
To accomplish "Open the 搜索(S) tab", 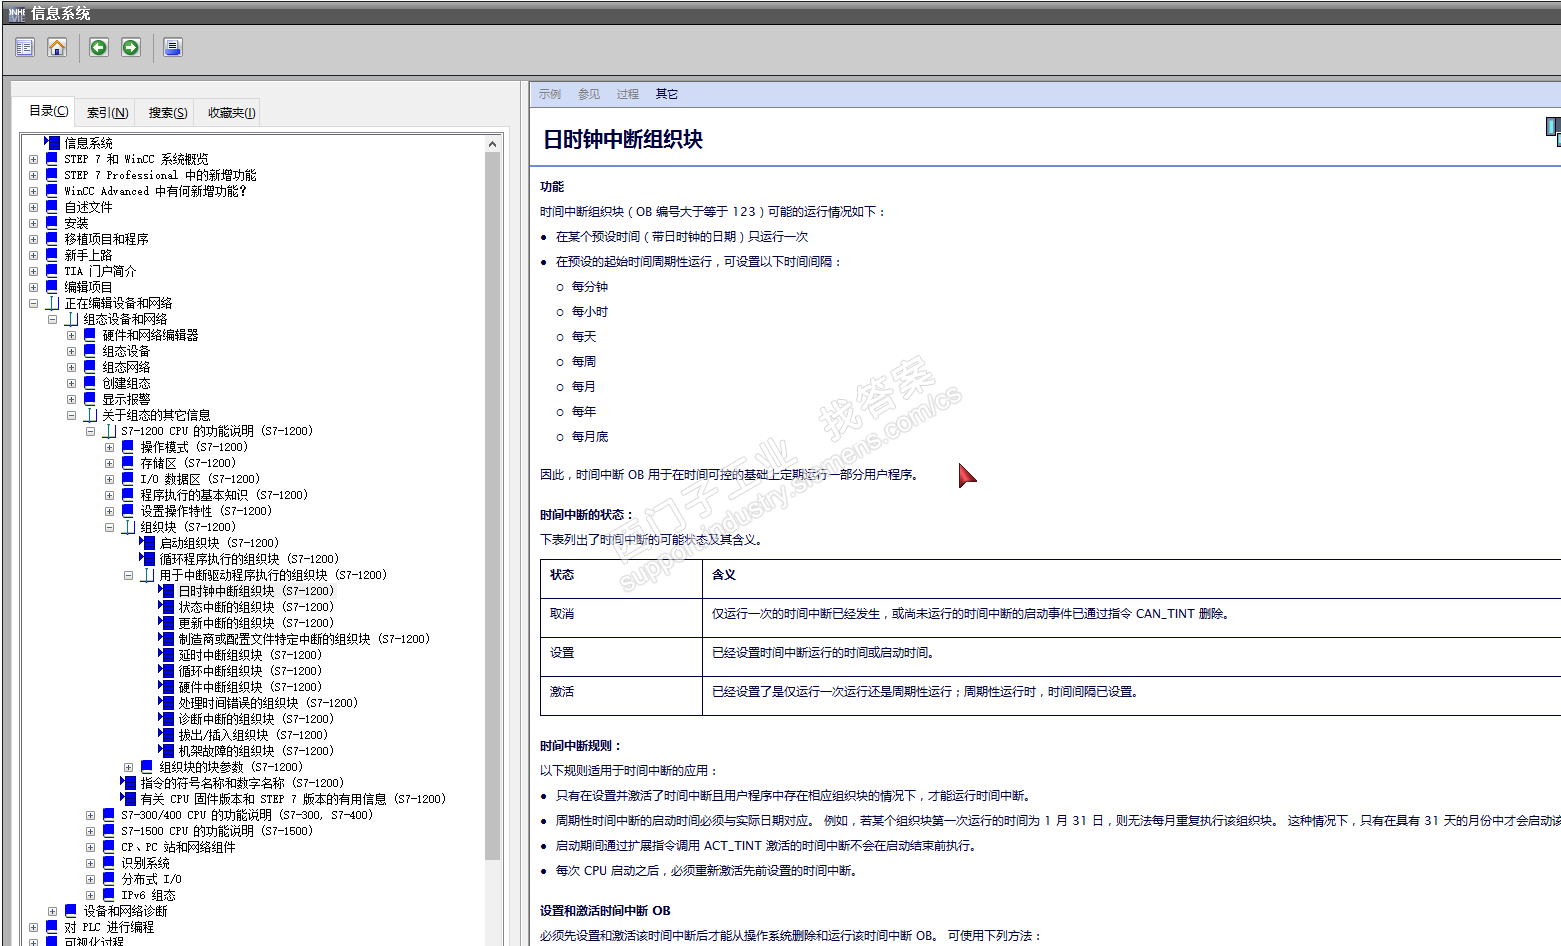I will 168,113.
